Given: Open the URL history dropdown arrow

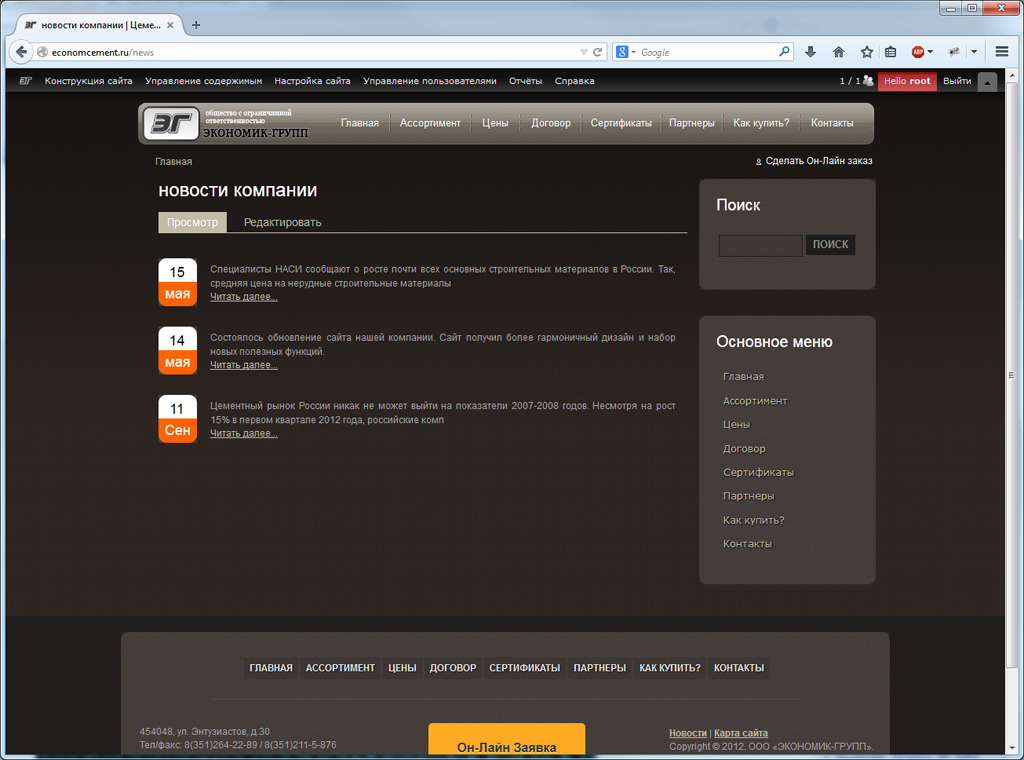Looking at the screenshot, I should 584,52.
